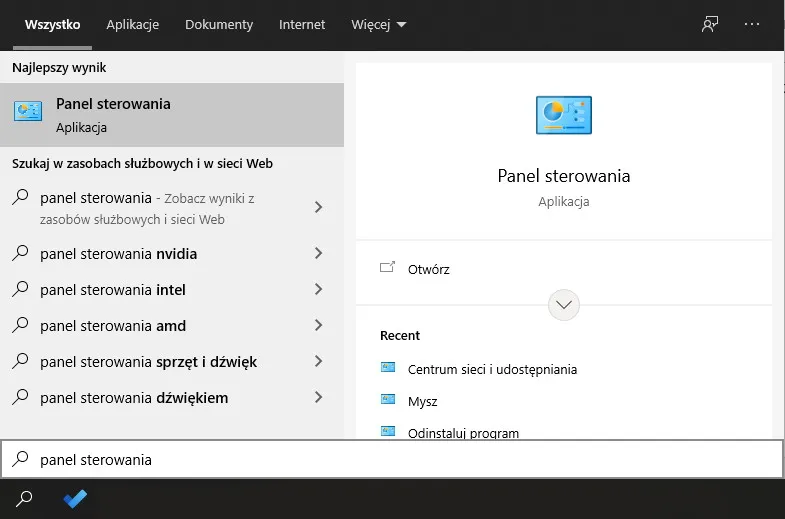This screenshot has height=519, width=785.
Task: Click the Otwórz open icon
Action: [x=388, y=268]
